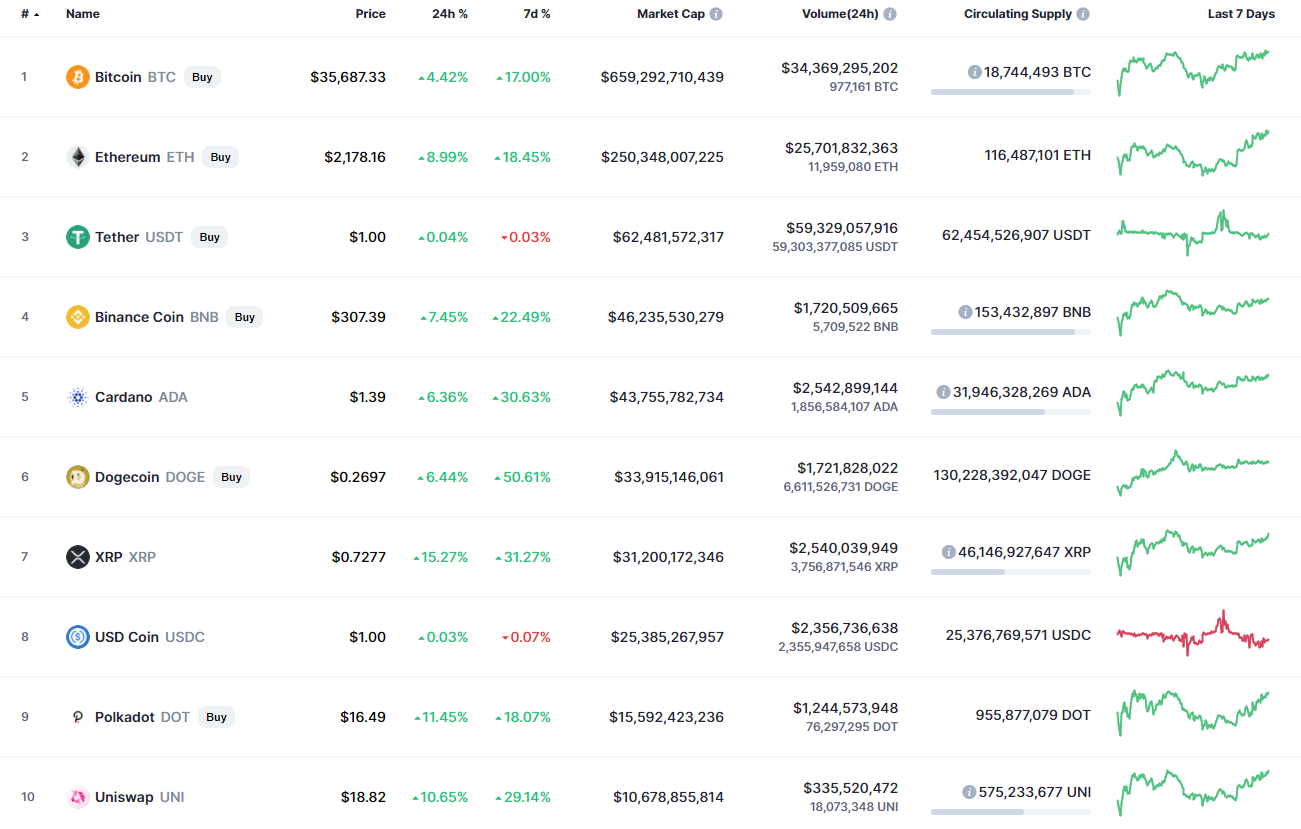Image resolution: width=1301 pixels, height=829 pixels.
Task: Click the Binance Coin logo icon
Action: click(77, 317)
